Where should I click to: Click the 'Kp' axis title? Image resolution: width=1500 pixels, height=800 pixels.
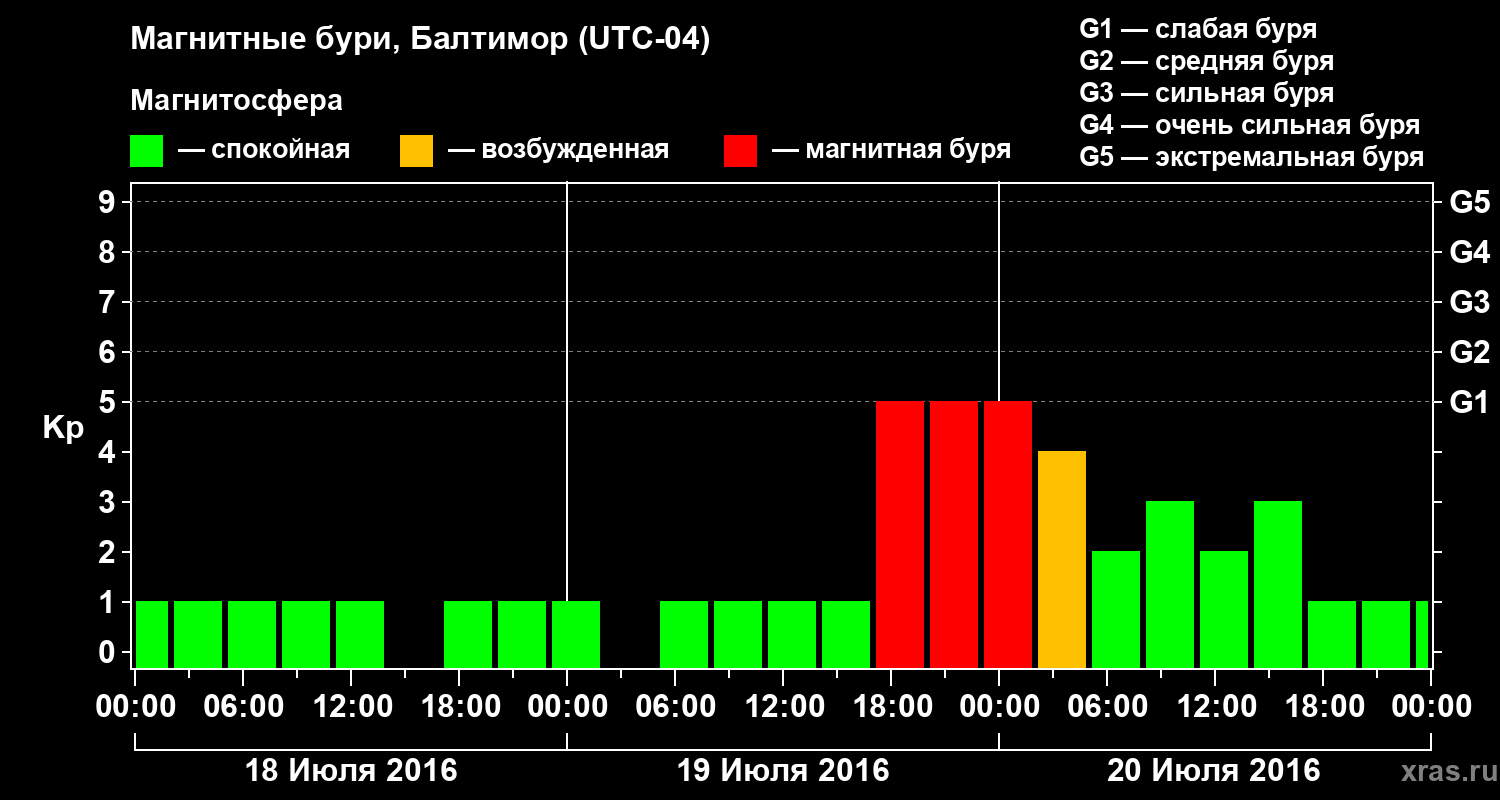coord(64,428)
